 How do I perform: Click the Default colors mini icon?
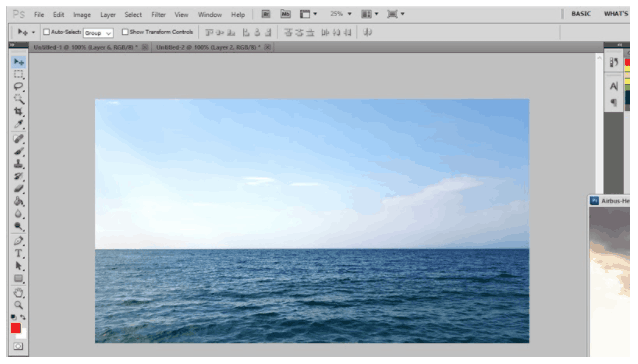14,317
